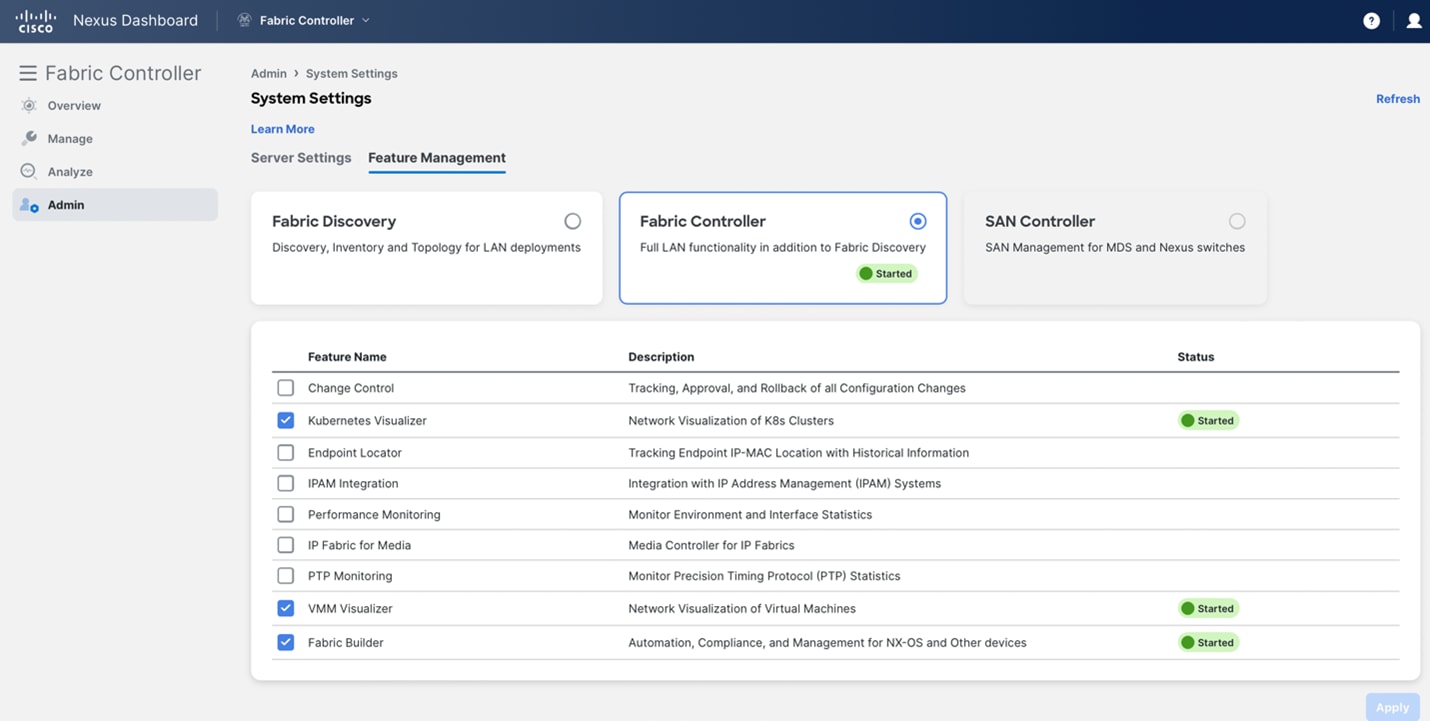Click the Fabric Discovery card title
This screenshot has width=1430, height=721.
pyautogui.click(x=334, y=221)
